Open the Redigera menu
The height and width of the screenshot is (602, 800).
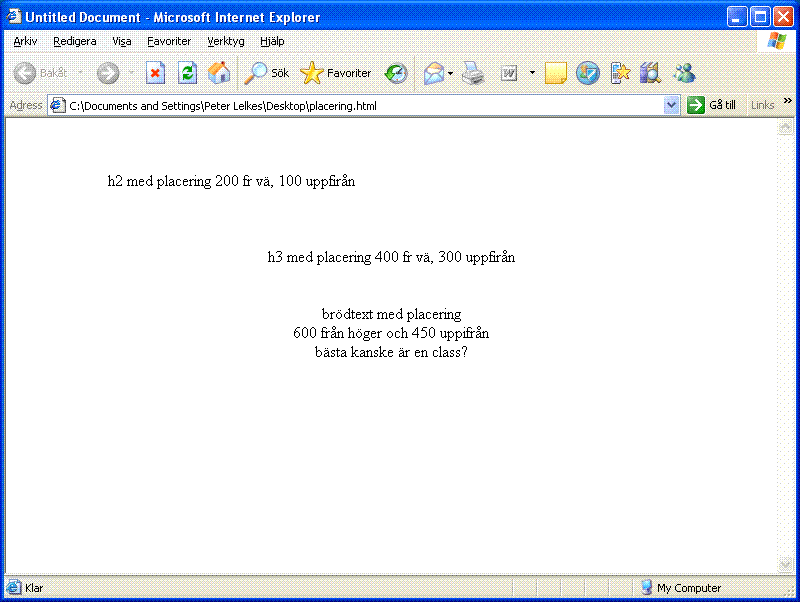point(74,41)
